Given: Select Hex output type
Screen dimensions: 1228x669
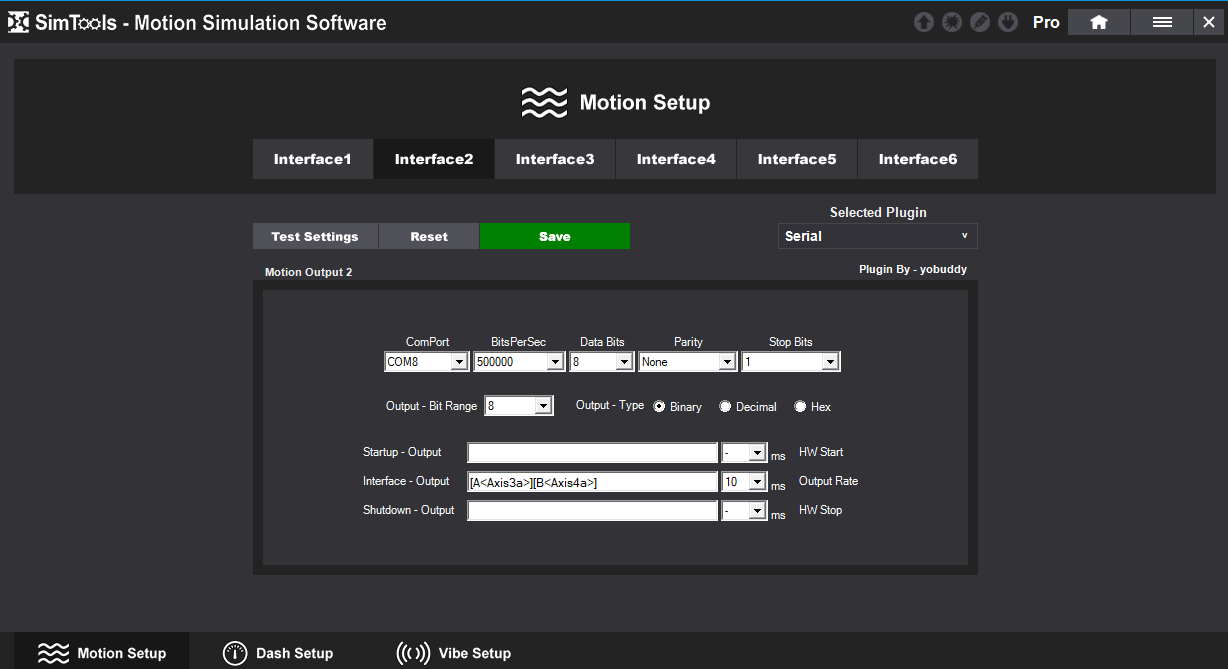Looking at the screenshot, I should click(800, 406).
